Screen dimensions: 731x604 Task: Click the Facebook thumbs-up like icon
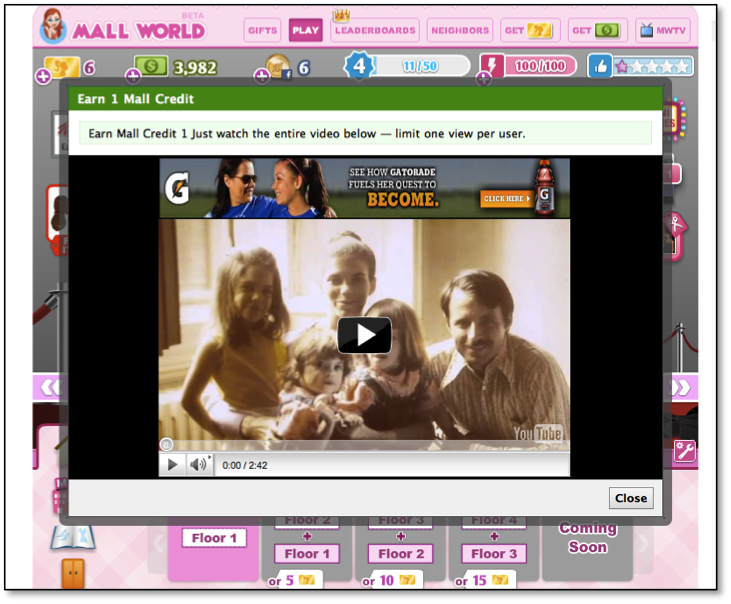pos(600,67)
